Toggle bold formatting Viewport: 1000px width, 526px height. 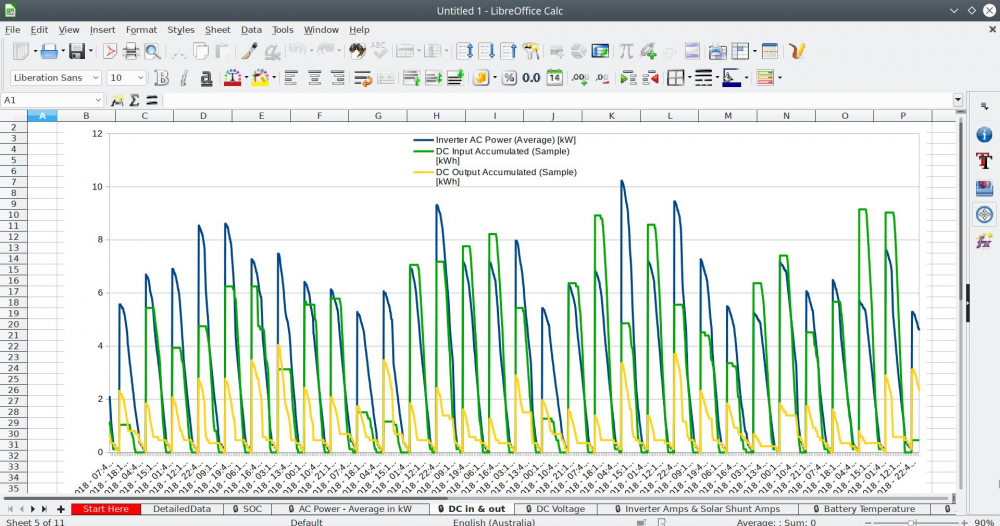point(162,77)
